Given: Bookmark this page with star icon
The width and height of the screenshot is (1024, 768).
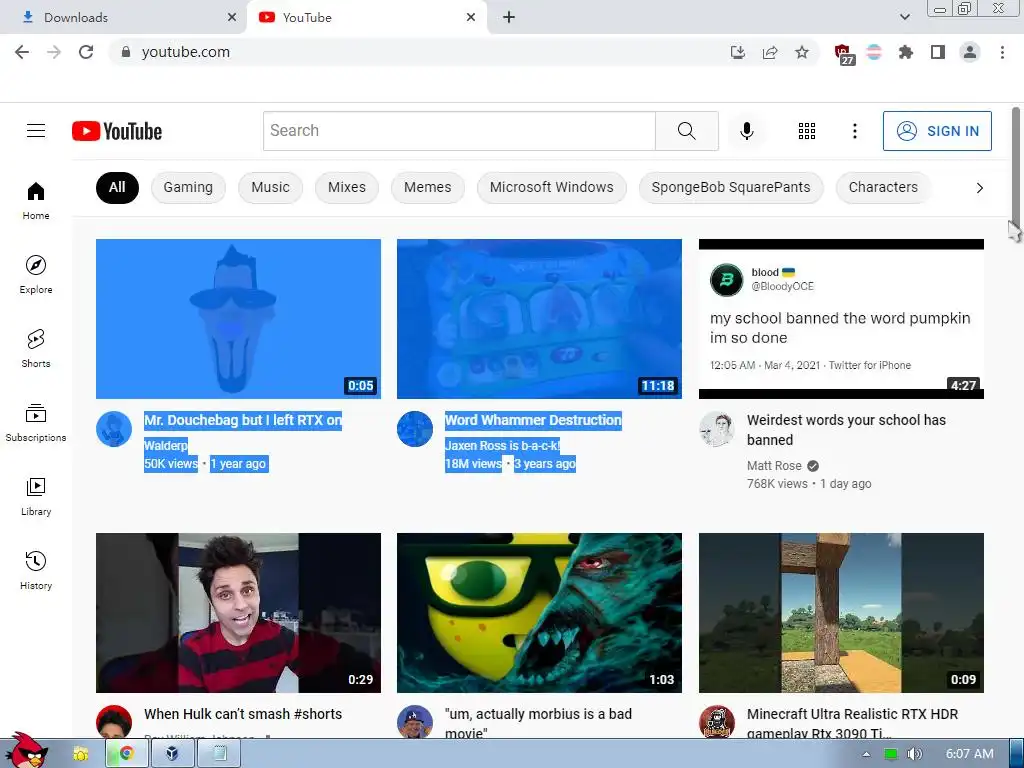Looking at the screenshot, I should pyautogui.click(x=802, y=52).
